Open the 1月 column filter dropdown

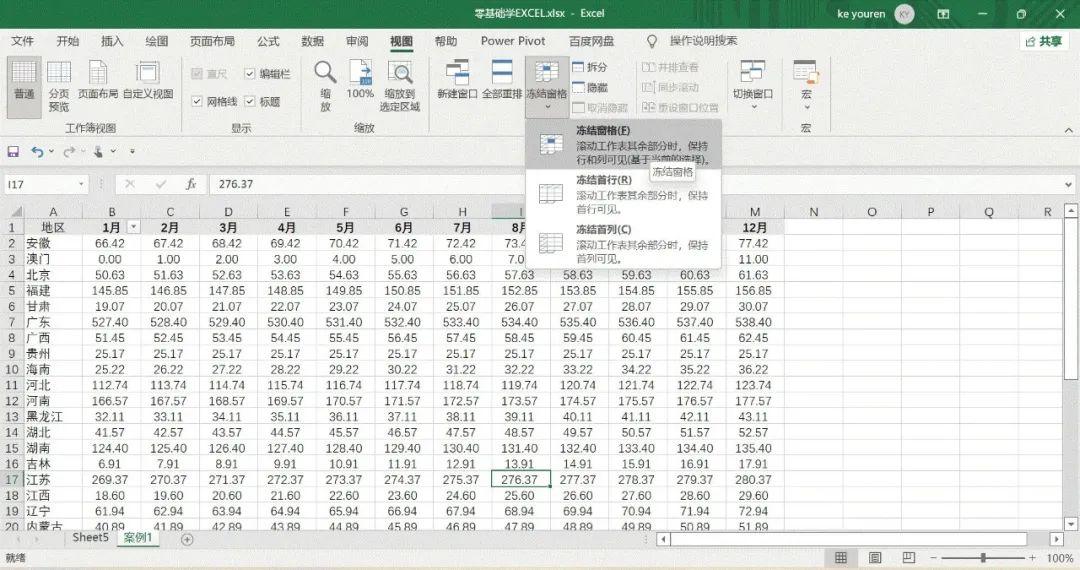(134, 227)
